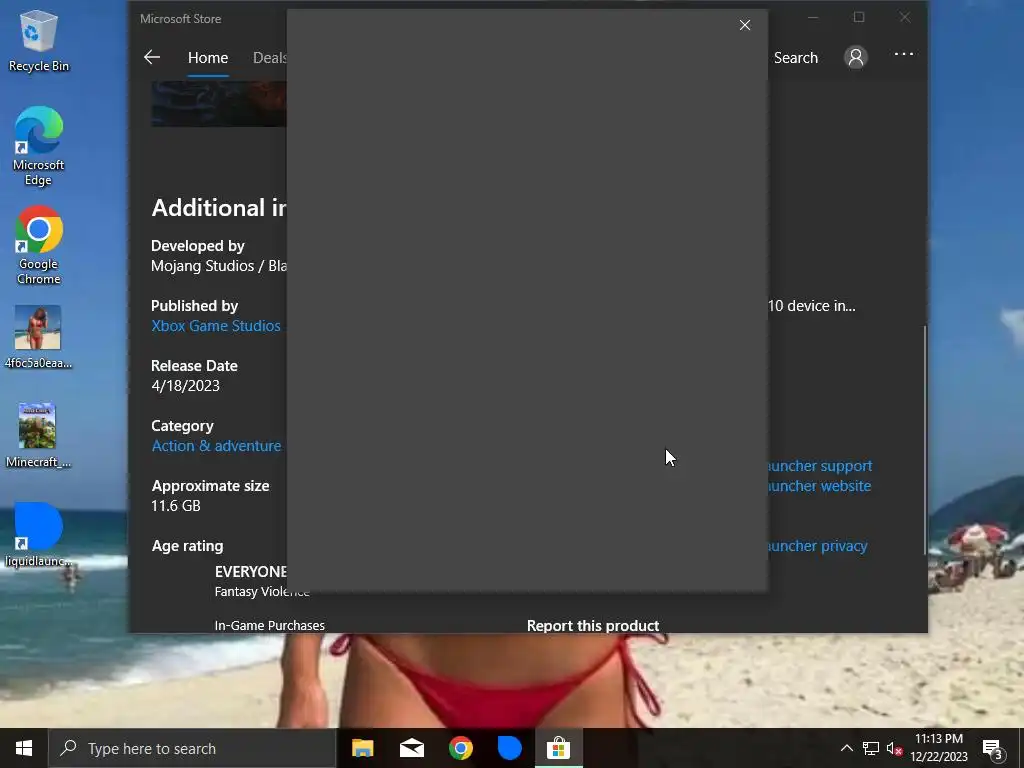
Task: Open the See more ellipsis menu
Action: pos(904,54)
